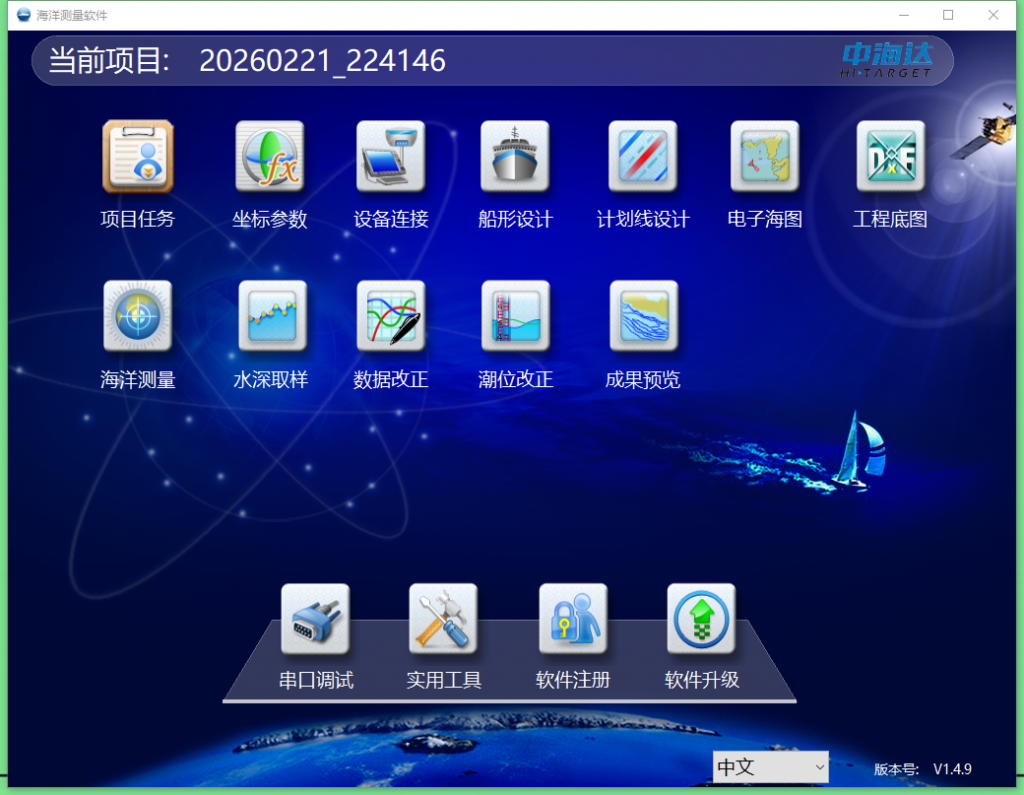Open 工程底图 DXF base map
This screenshot has height=795, width=1024.
890,157
